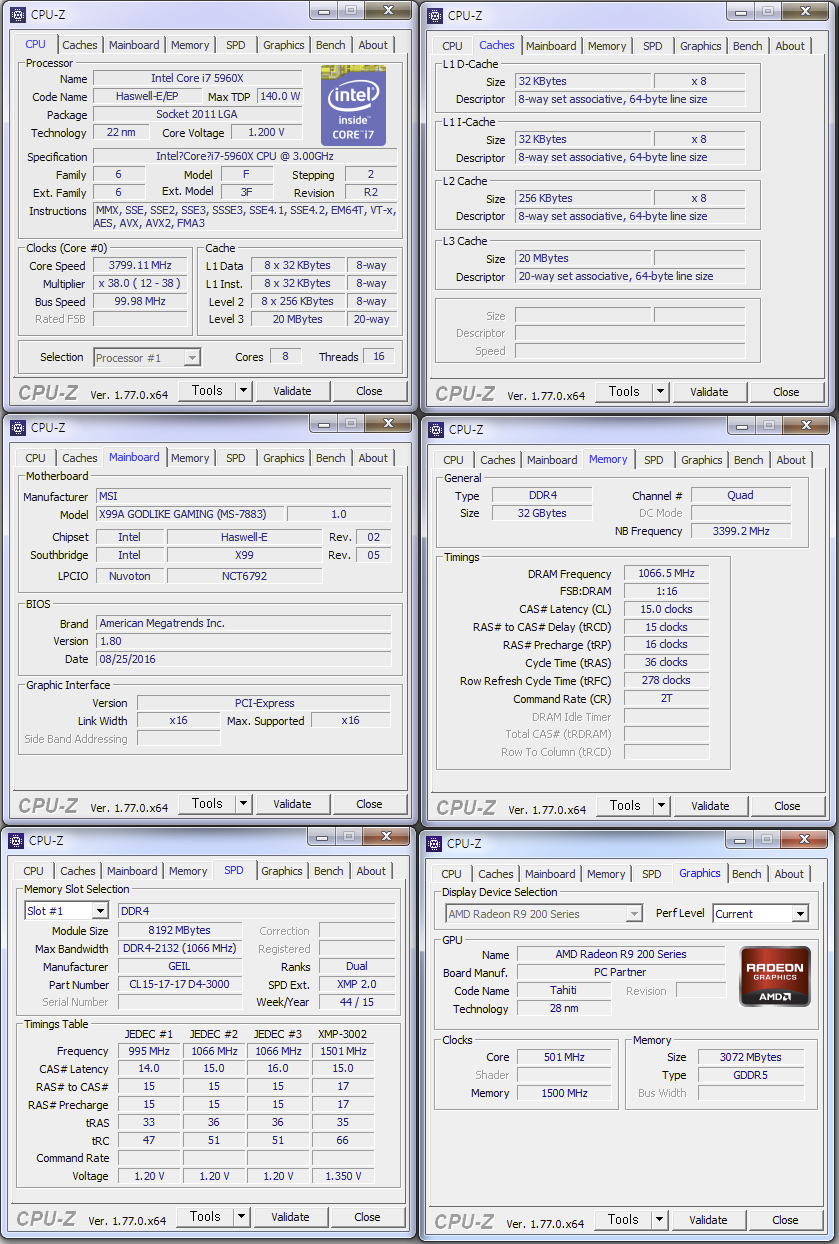839x1244 pixels.
Task: Open the Tools dropdown arrow in Memory window
Action: pos(661,806)
